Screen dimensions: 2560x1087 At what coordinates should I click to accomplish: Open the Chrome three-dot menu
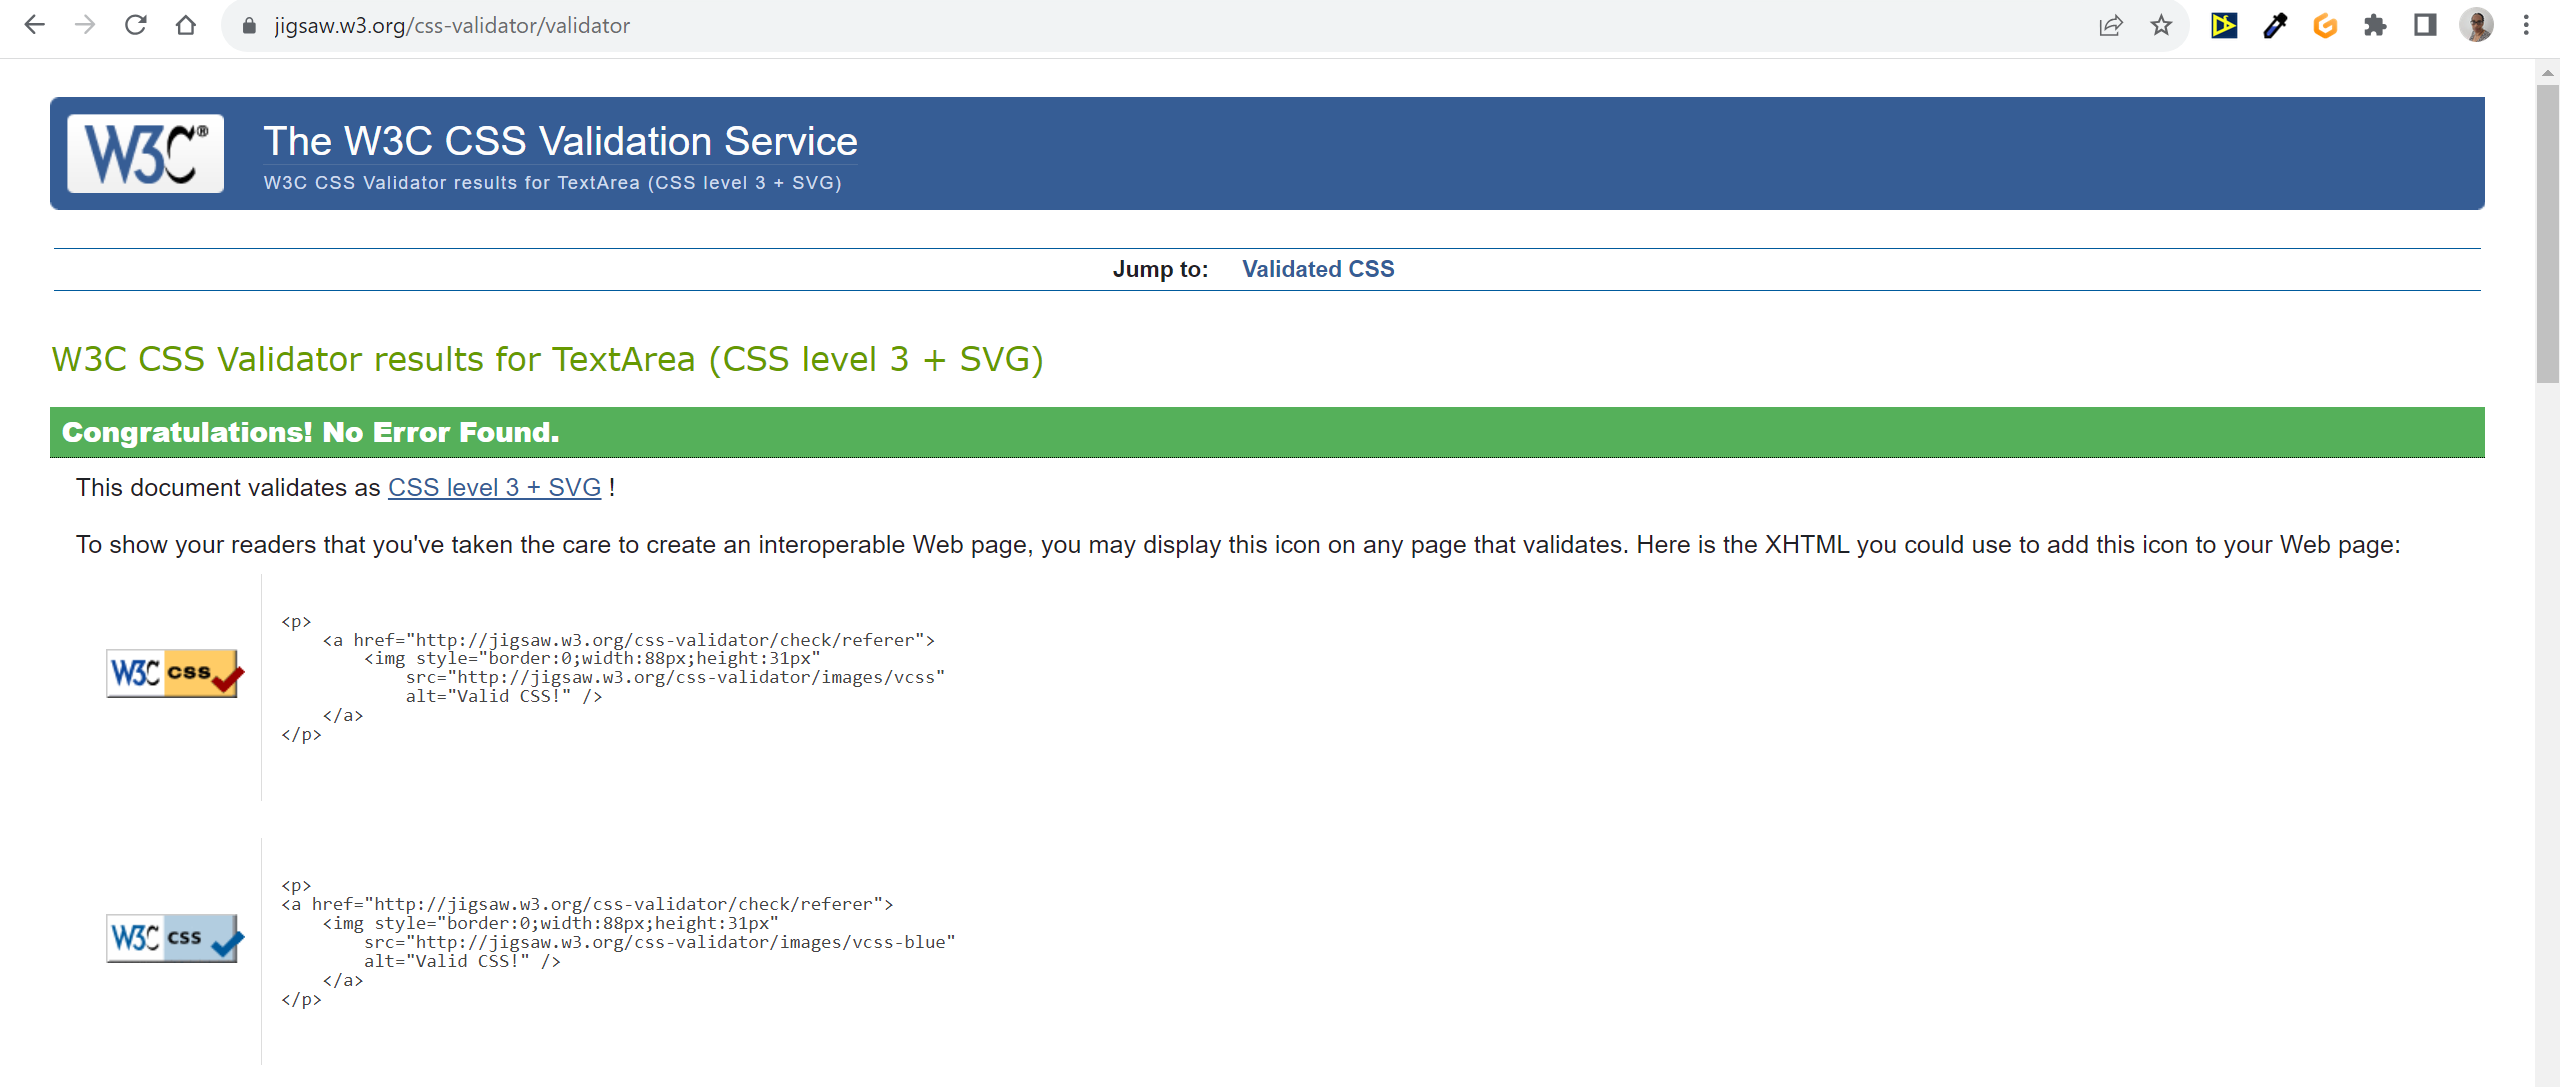[2526, 25]
